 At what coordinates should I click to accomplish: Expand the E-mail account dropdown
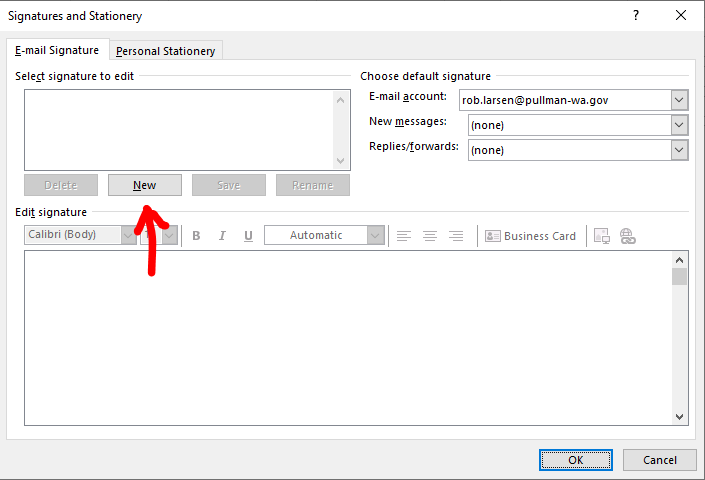(x=680, y=100)
